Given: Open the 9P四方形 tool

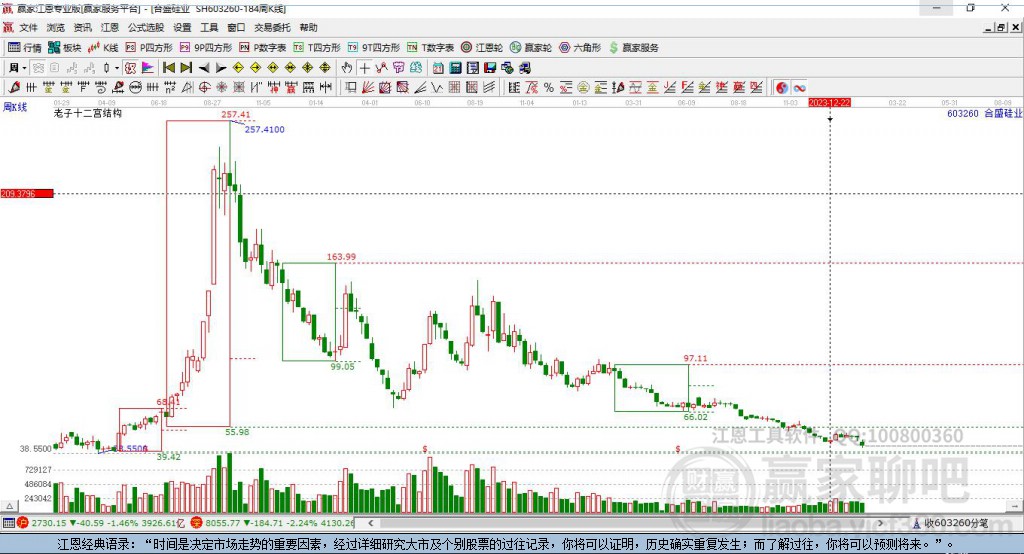Looking at the screenshot, I should coord(206,48).
